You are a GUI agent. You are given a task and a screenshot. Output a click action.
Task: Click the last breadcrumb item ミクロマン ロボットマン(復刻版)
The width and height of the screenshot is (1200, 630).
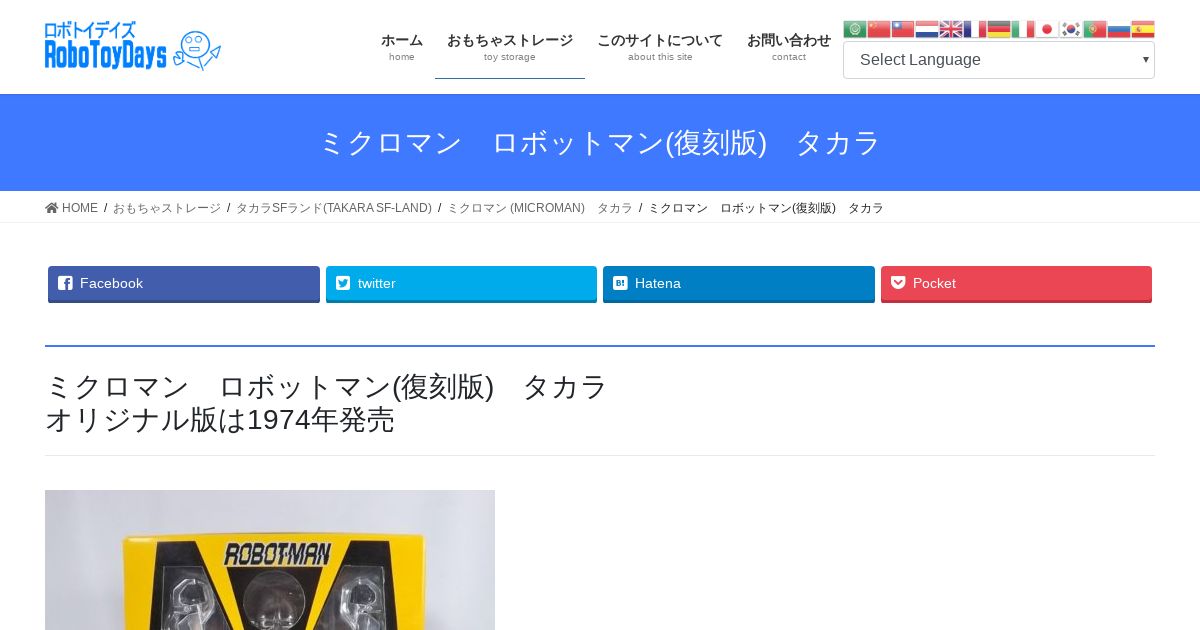tap(766, 208)
